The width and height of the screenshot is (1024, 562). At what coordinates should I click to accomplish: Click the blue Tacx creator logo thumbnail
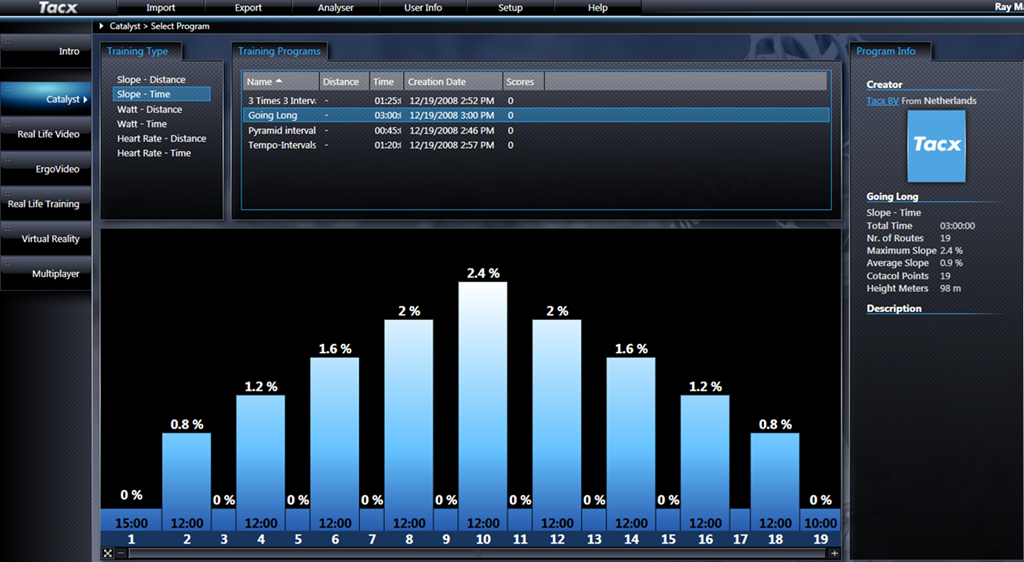[x=936, y=146]
